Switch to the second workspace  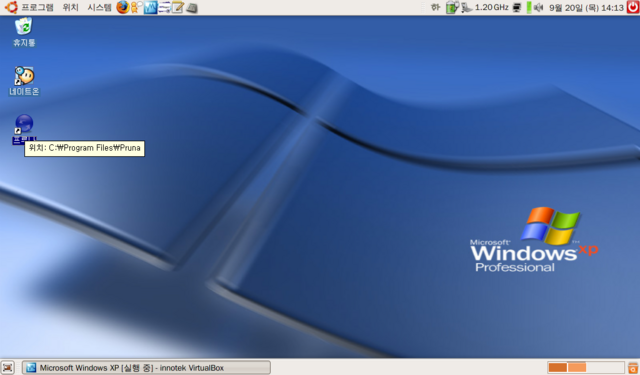pyautogui.click(x=577, y=367)
